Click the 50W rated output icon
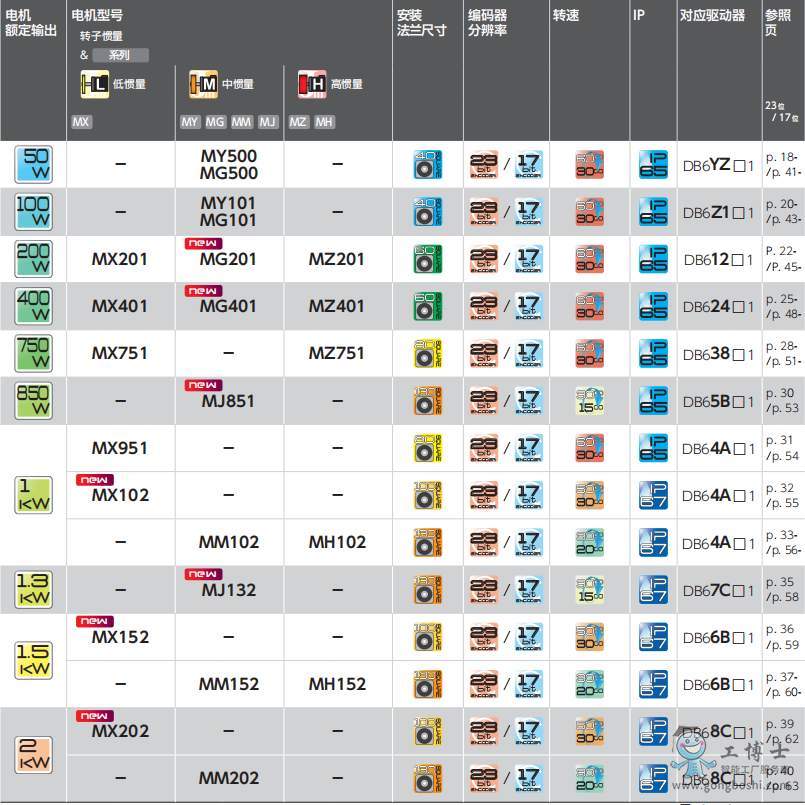 coord(34,164)
